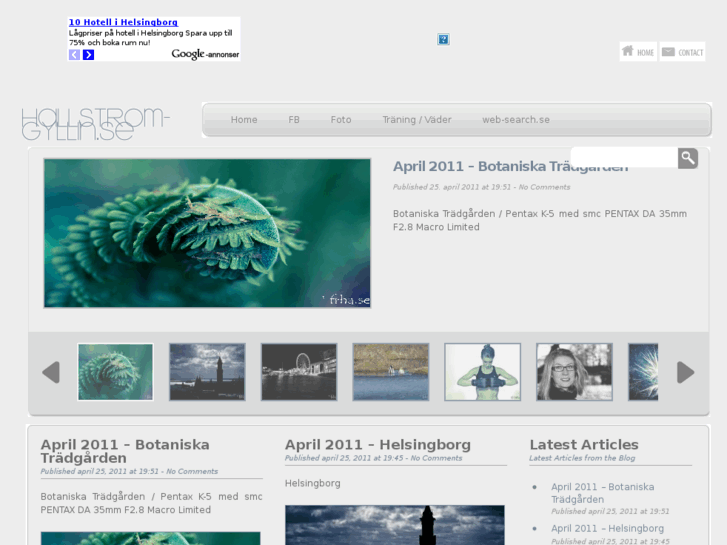Click the text 'Latest Articles from the Blog'
The image size is (727, 545).
582,458
